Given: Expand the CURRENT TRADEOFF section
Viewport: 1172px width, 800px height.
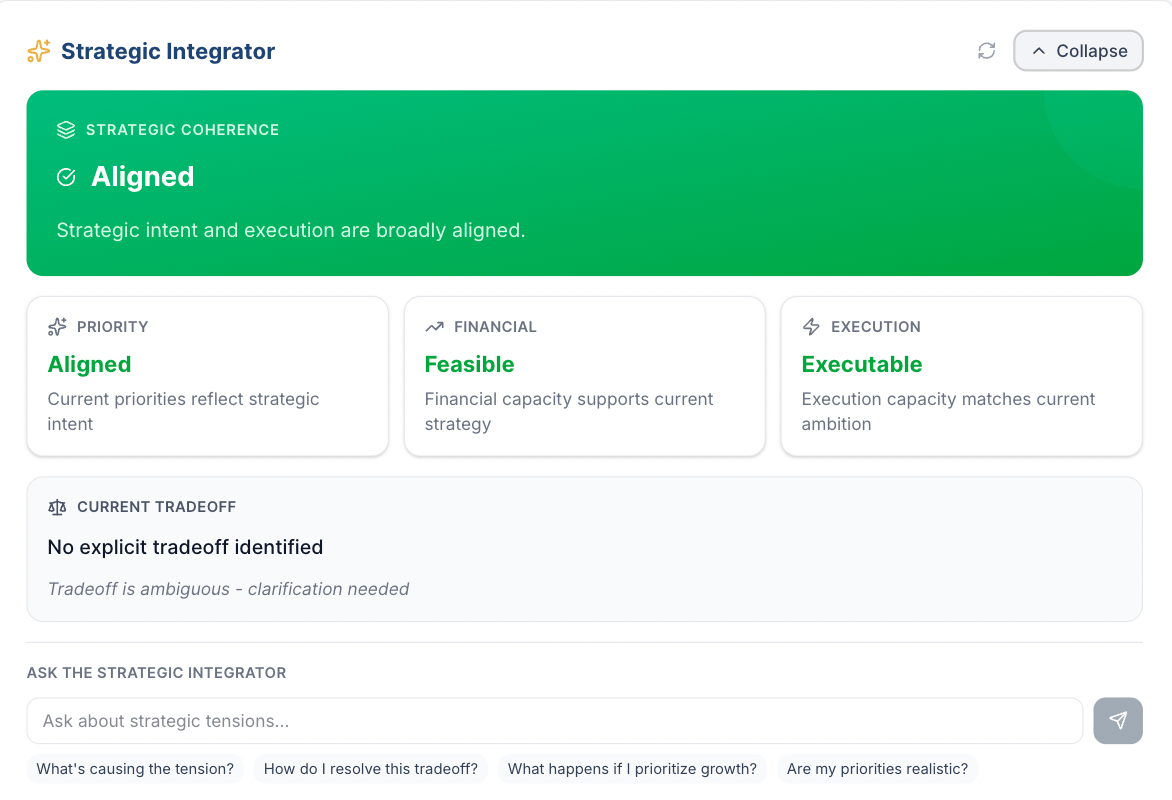Looking at the screenshot, I should pos(585,548).
